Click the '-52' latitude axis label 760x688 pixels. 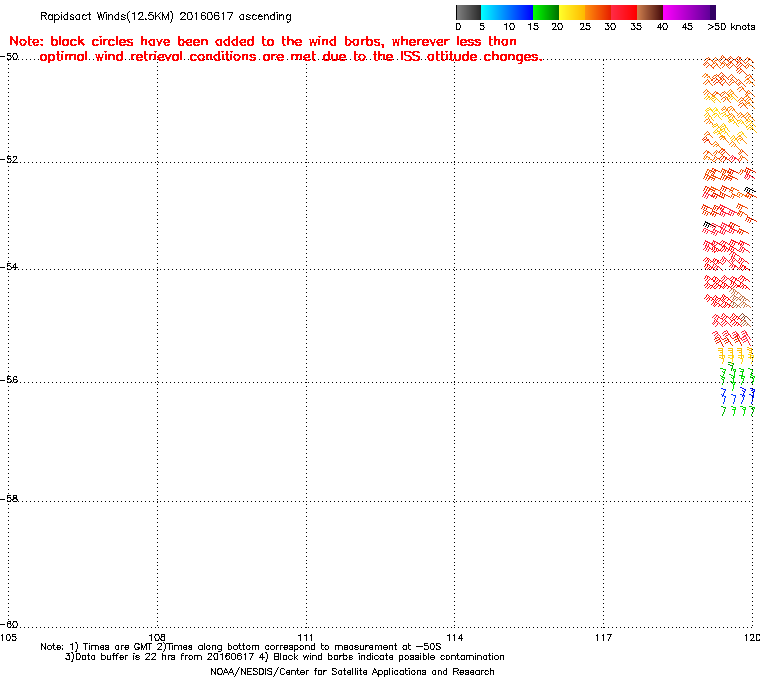coord(9,160)
